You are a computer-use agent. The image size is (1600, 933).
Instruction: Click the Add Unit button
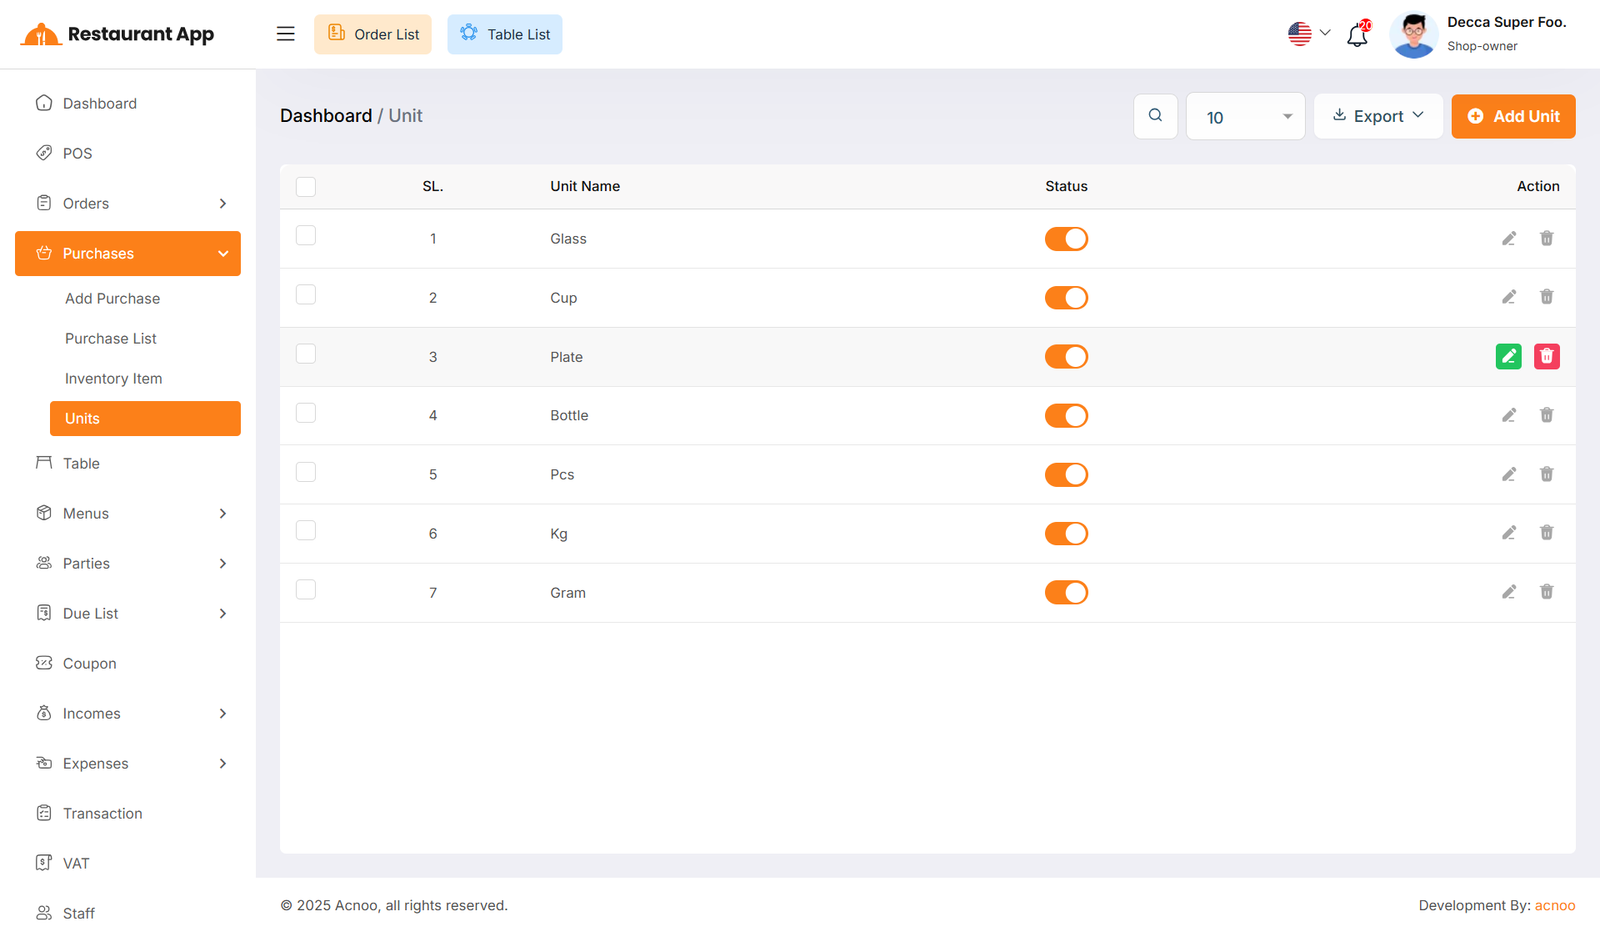click(1513, 116)
